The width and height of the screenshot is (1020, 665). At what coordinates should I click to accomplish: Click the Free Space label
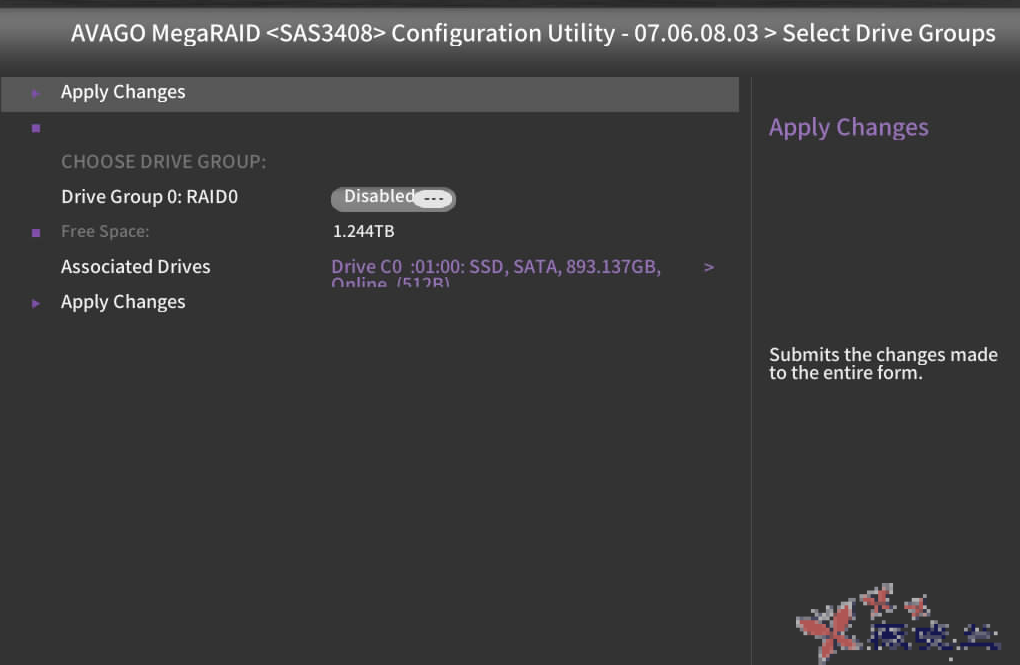(105, 232)
